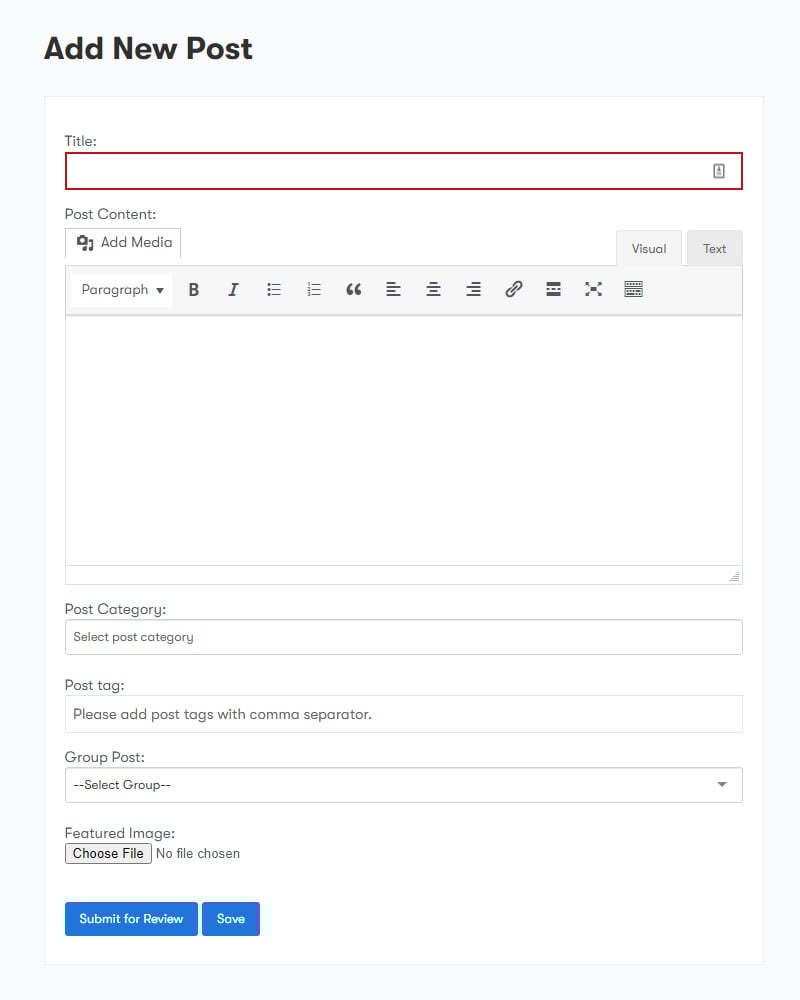Choose a featured image file
Image resolution: width=800 pixels, height=1000 pixels.
tap(108, 853)
